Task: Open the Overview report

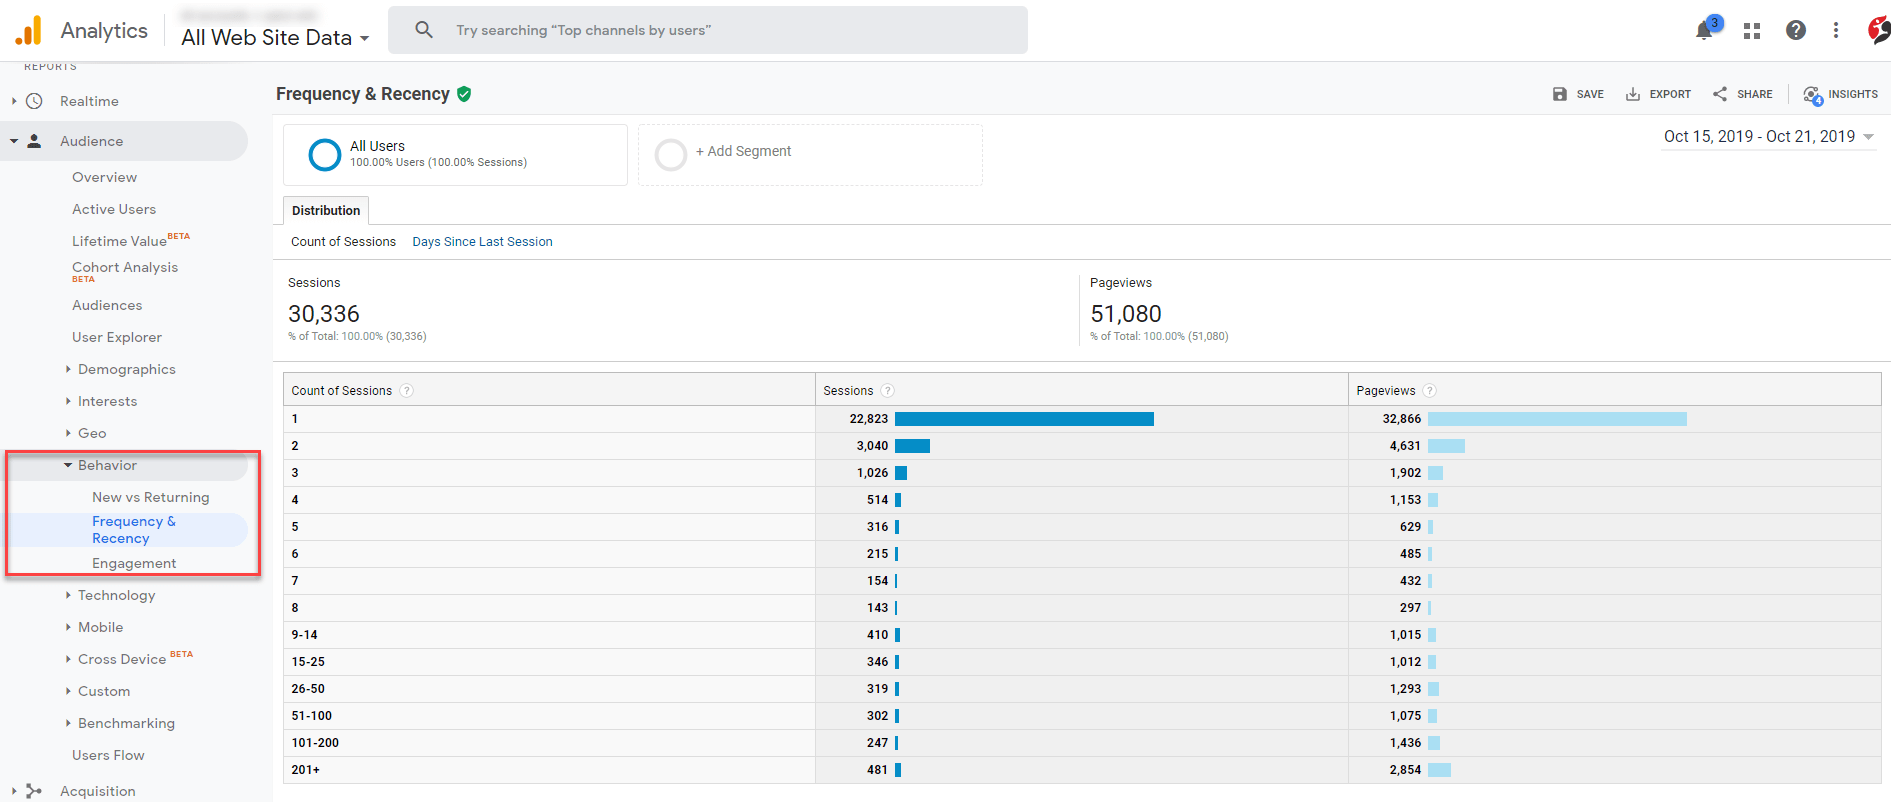Action: (104, 177)
